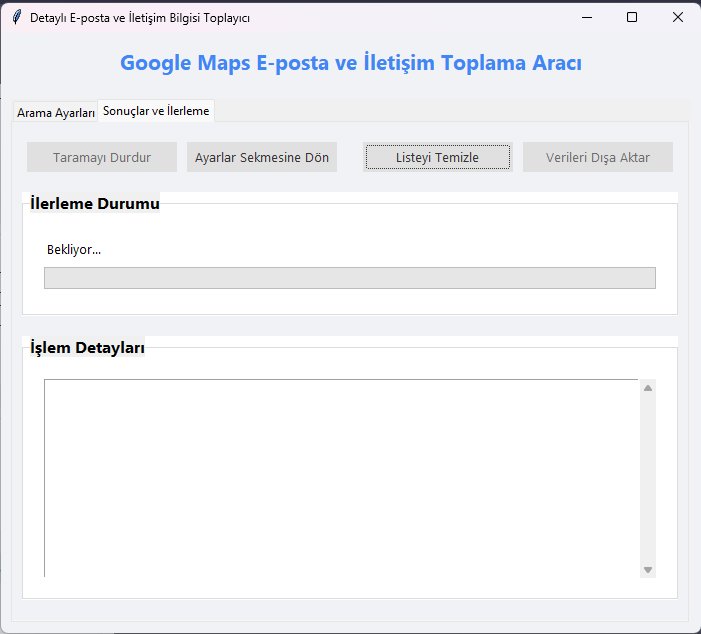Click the feather app icon in title bar

pyautogui.click(x=17, y=17)
